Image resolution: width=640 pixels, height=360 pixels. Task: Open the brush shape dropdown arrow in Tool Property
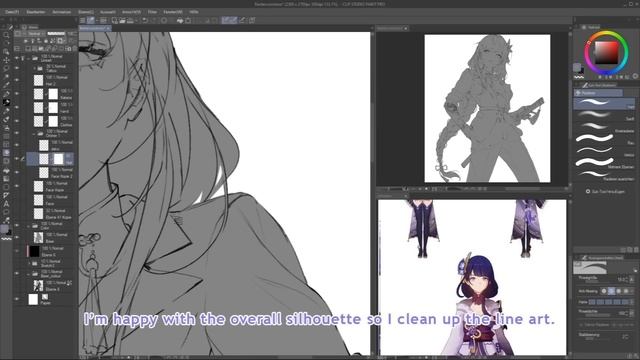(635, 270)
